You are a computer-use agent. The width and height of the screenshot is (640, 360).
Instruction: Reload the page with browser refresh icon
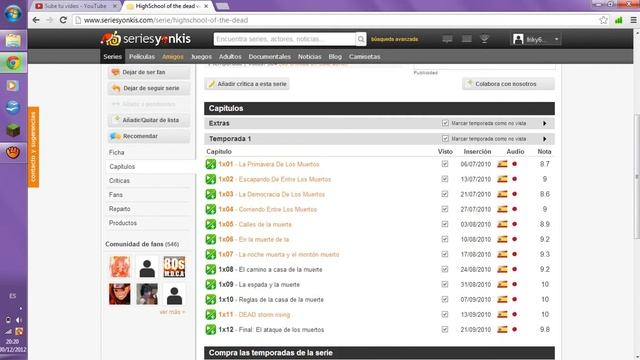(63, 20)
